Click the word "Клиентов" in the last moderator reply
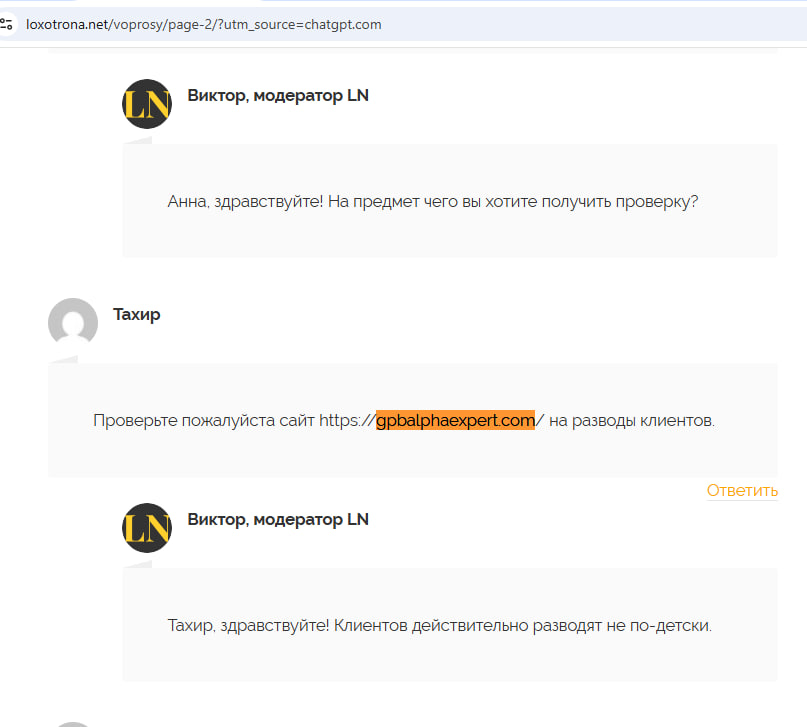 click(x=369, y=626)
